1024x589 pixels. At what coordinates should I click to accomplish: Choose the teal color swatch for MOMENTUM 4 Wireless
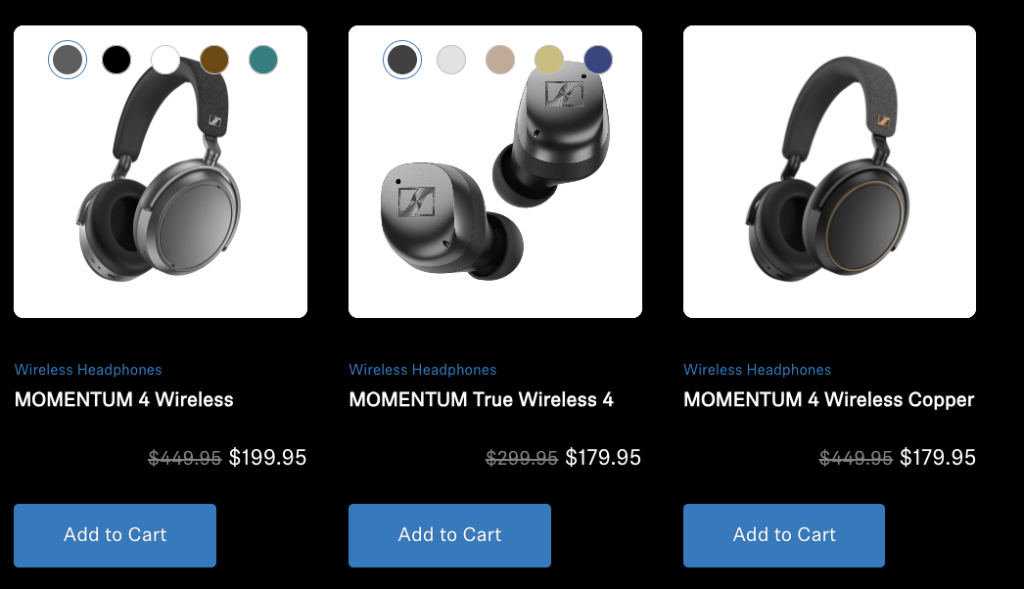tap(263, 59)
